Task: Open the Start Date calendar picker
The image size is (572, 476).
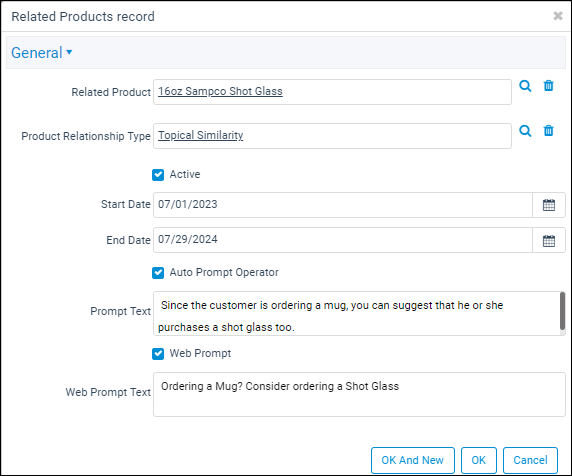Action: point(549,205)
